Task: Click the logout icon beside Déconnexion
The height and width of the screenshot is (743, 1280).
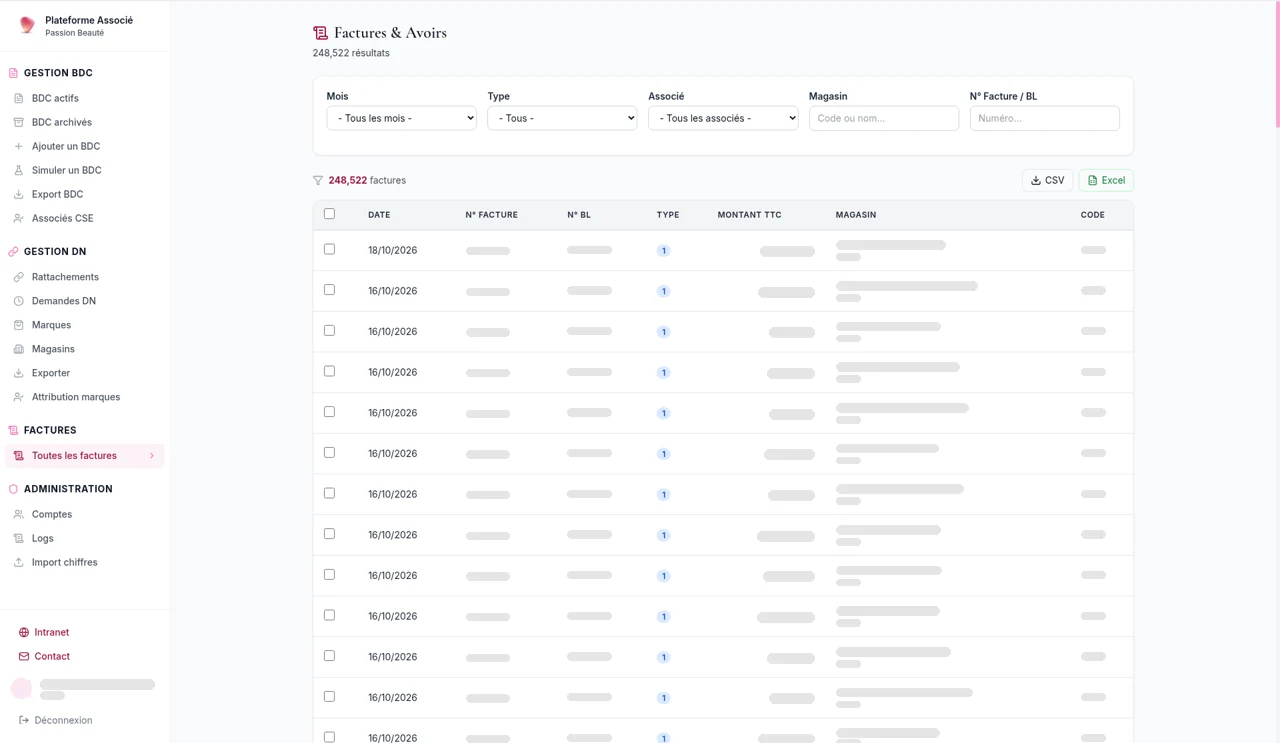Action: point(24,720)
